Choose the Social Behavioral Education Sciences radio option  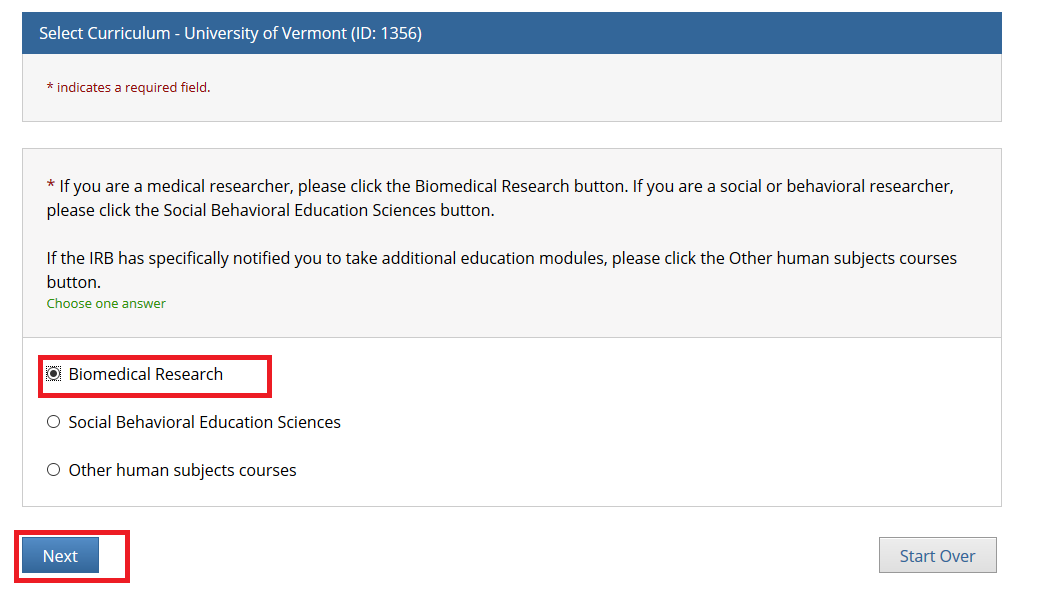[54, 422]
